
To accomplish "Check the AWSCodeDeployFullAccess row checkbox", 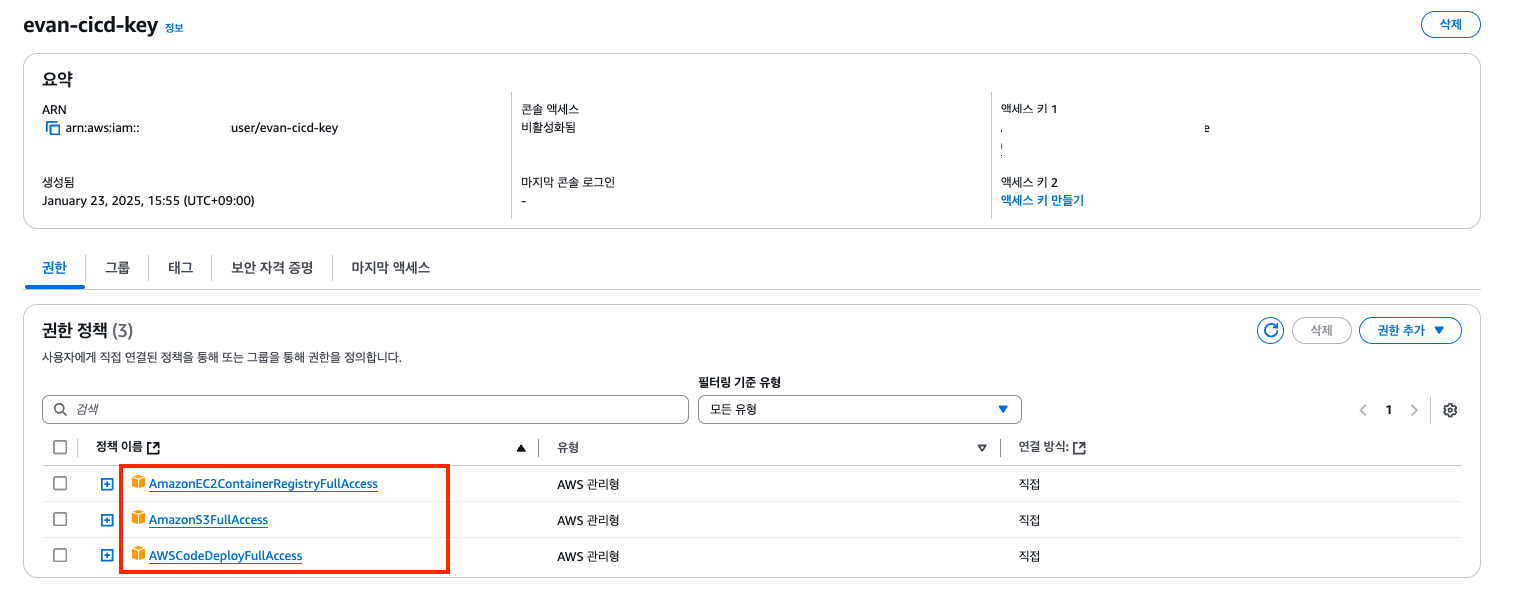I will click(x=60, y=555).
